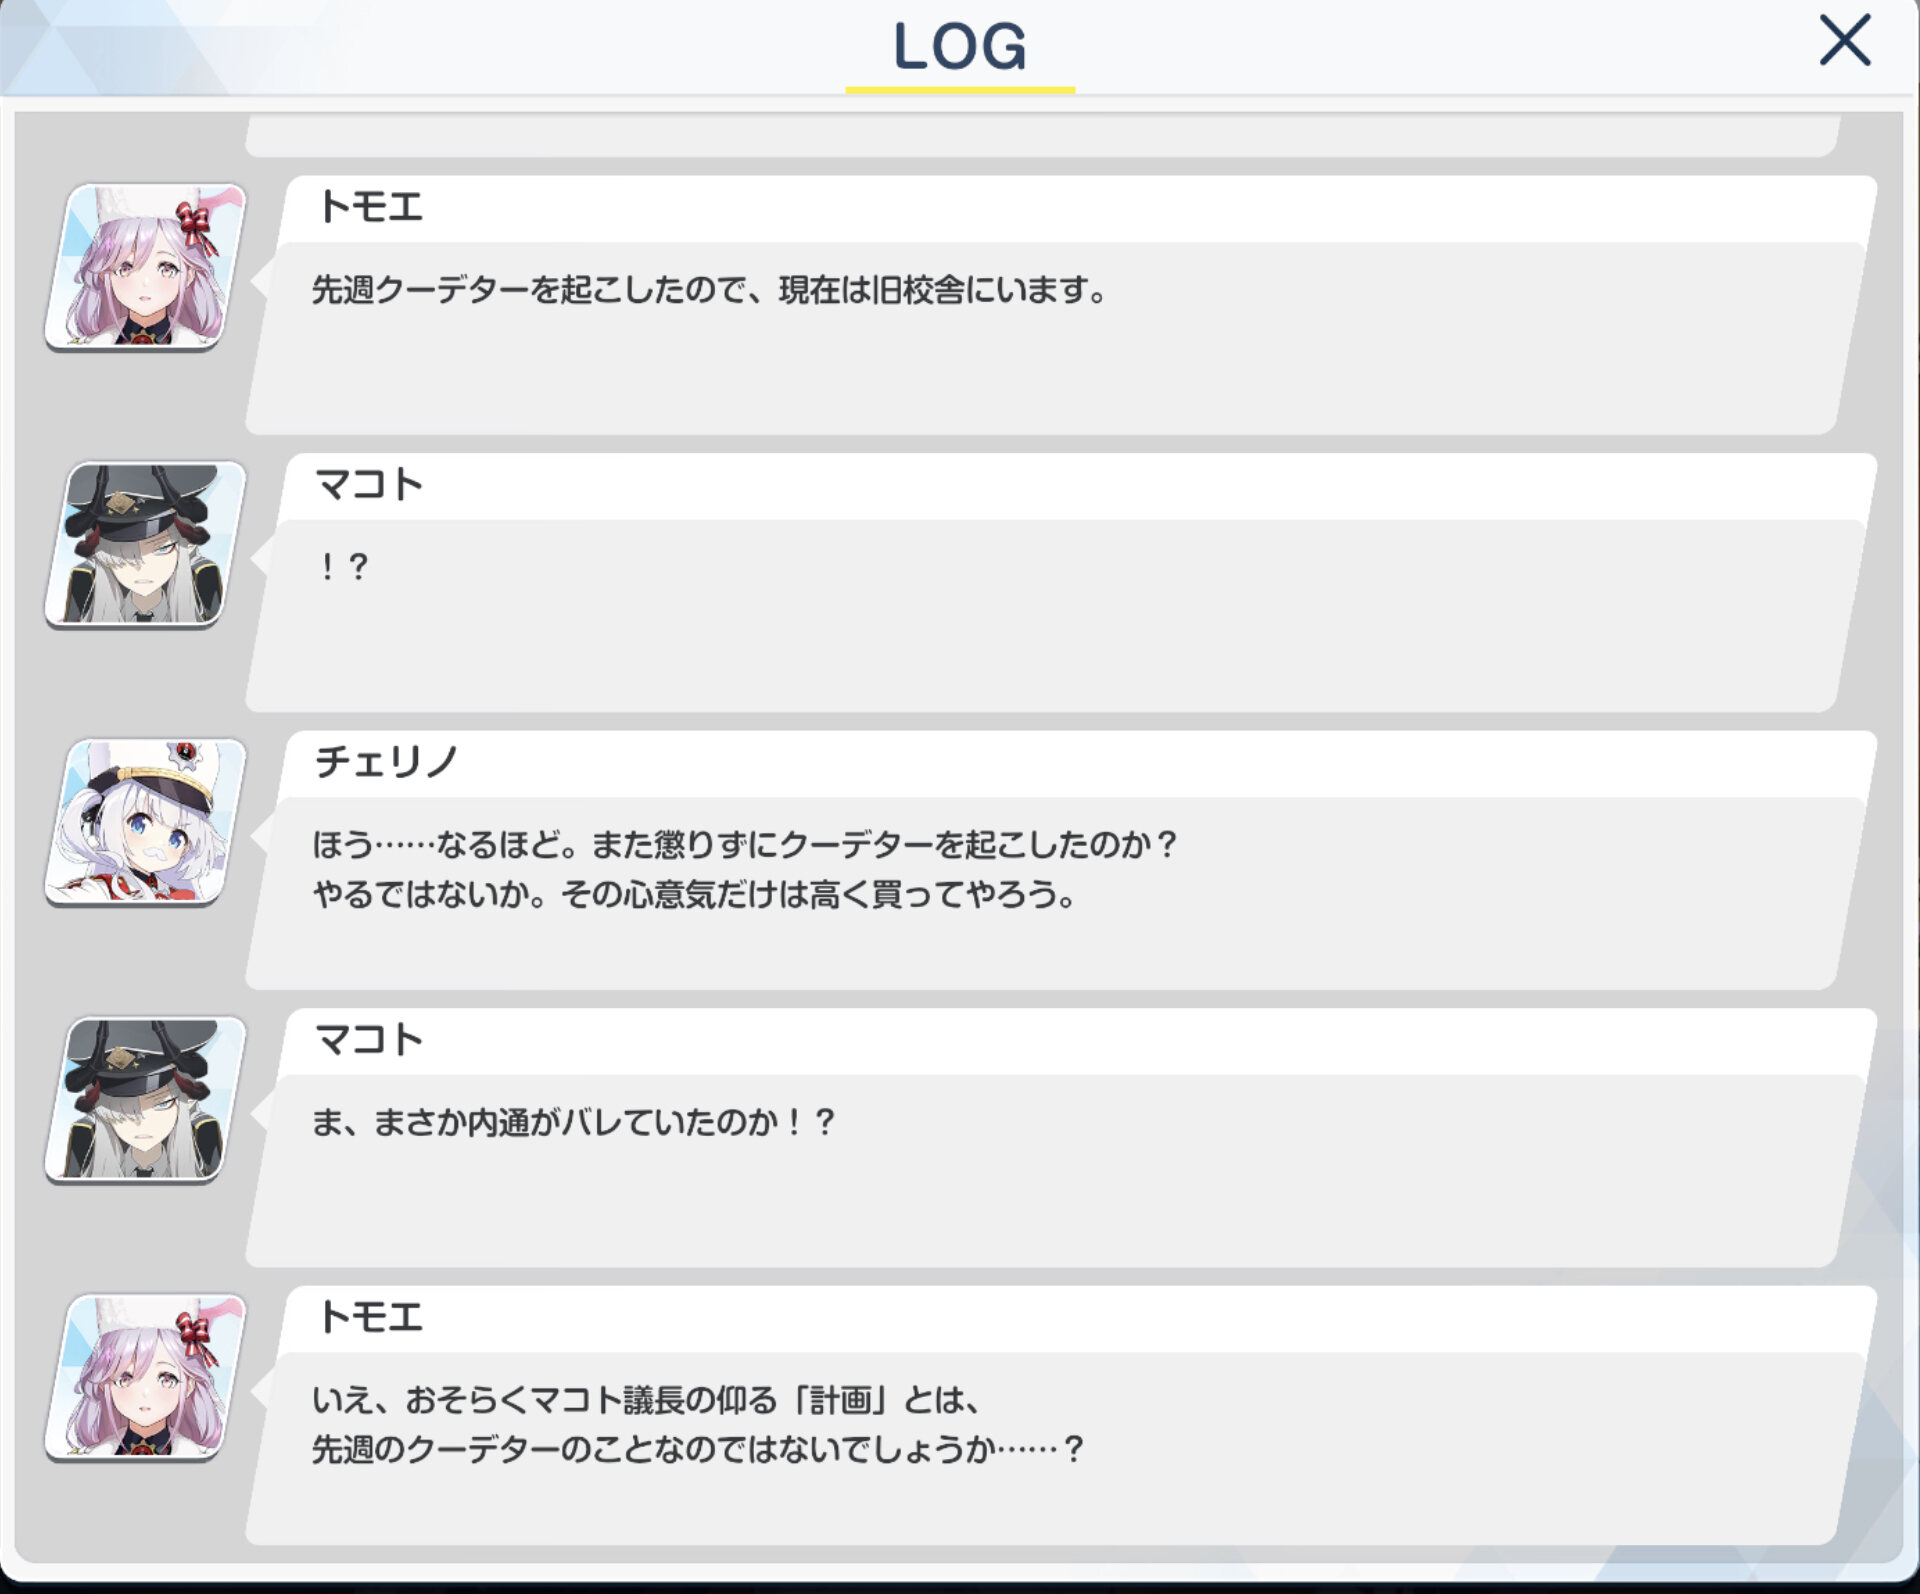Click Makoto's portrait beside the 内通 message
The width and height of the screenshot is (1920, 1594).
(146, 1100)
